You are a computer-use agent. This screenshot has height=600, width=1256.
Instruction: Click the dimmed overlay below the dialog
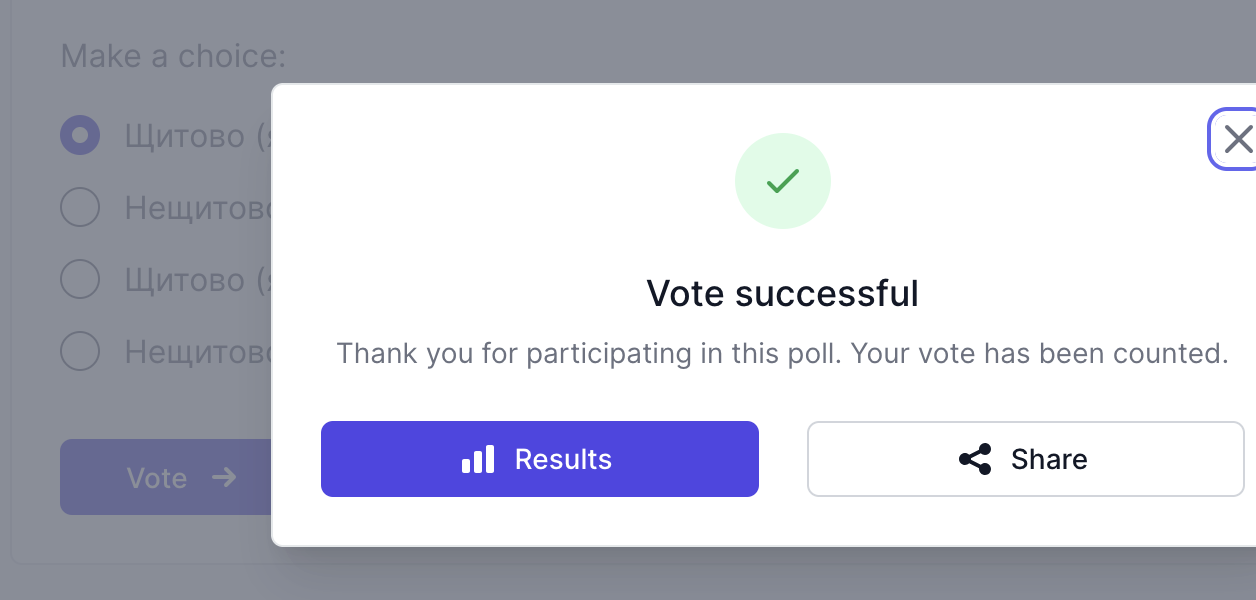(700, 575)
